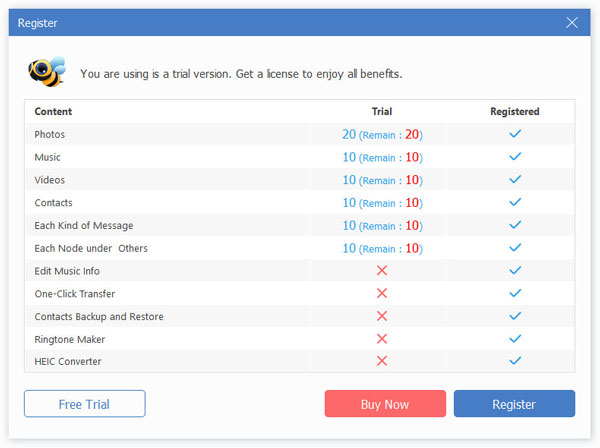Click the Free Trial button

coord(85,404)
